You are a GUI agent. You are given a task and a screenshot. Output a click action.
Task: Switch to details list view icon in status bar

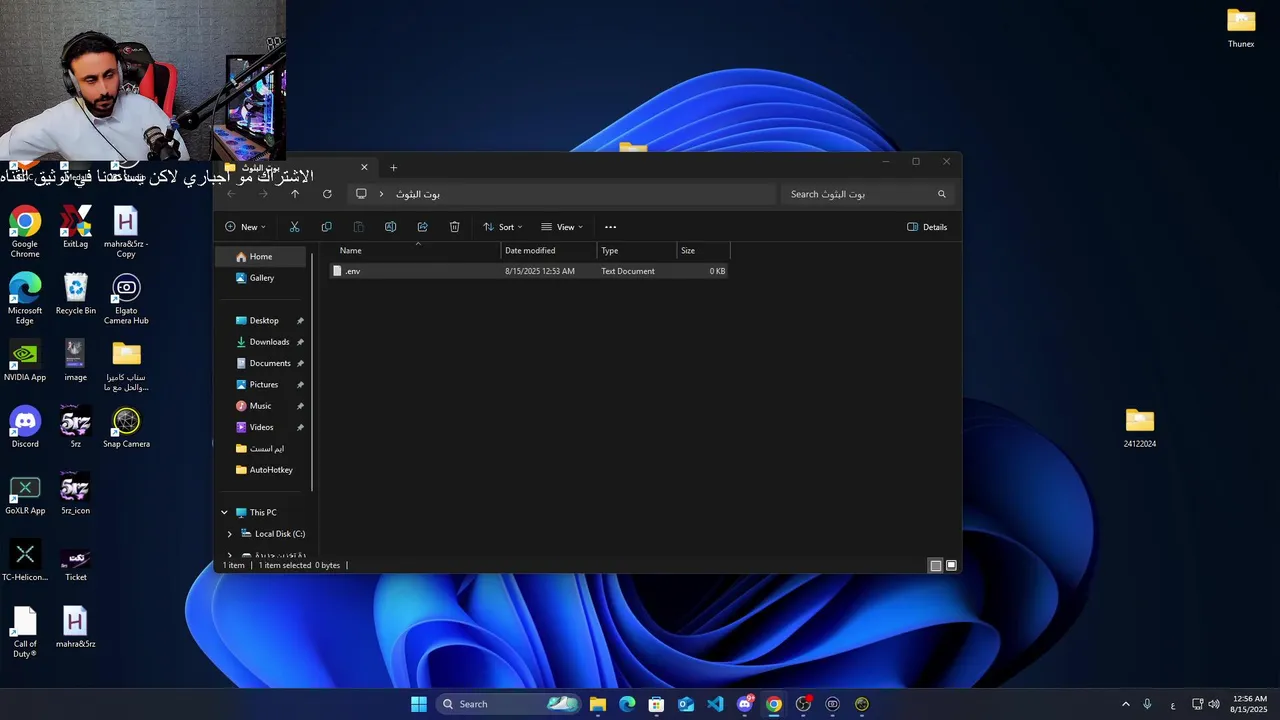coord(935,565)
